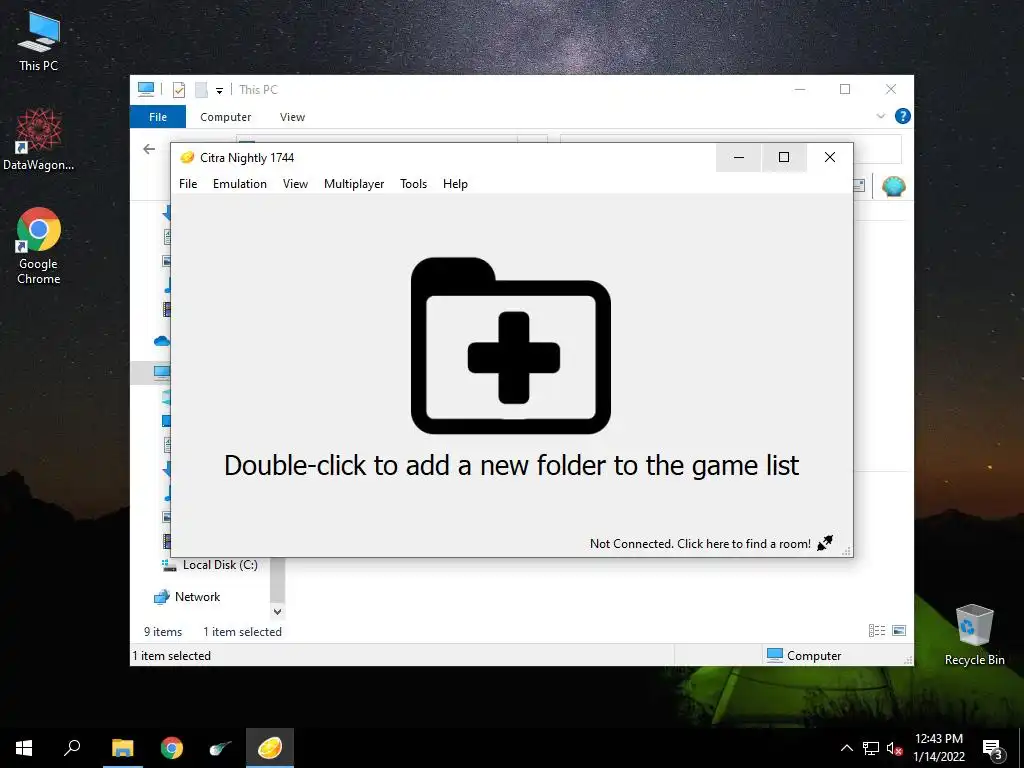1024x768 pixels.
Task: Close the Citra Nightly window
Action: click(829, 157)
